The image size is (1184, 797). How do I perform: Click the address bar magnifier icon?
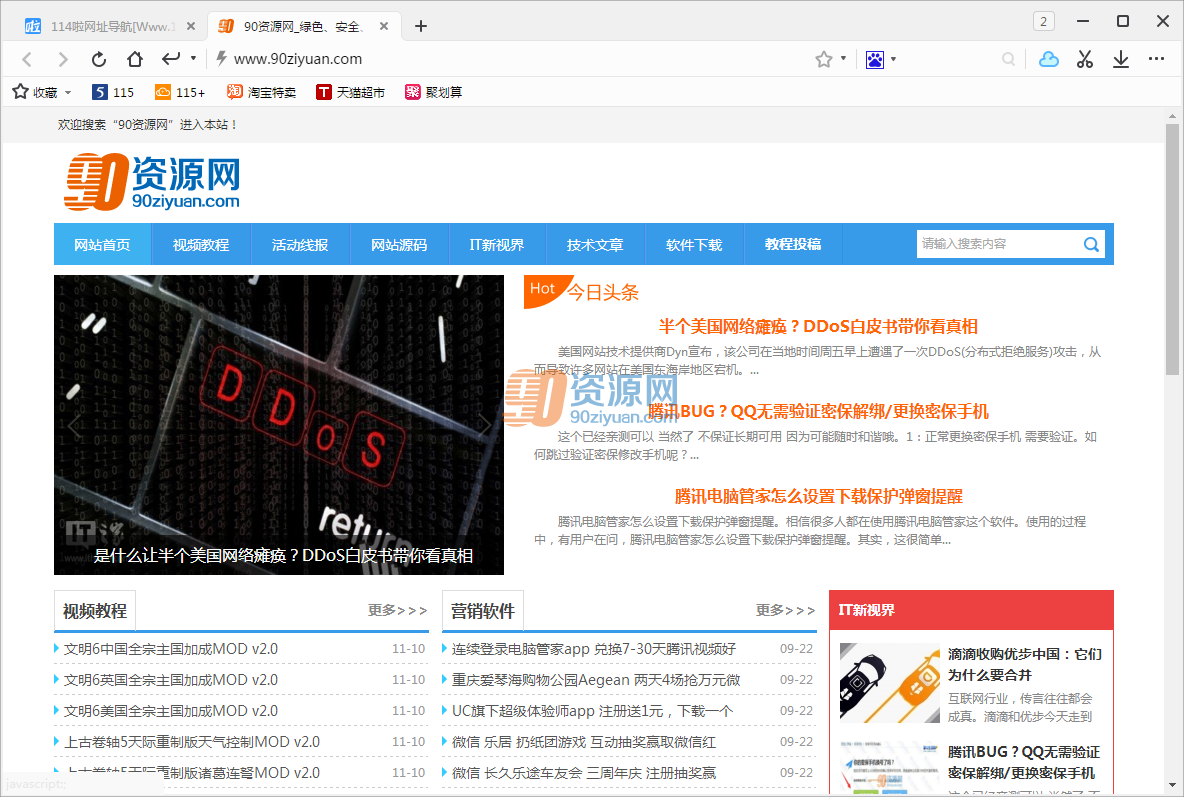pos(1008,59)
